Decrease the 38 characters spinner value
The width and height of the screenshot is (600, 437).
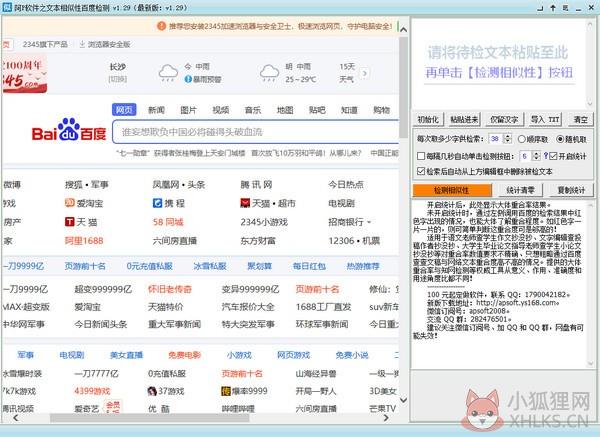tap(508, 141)
